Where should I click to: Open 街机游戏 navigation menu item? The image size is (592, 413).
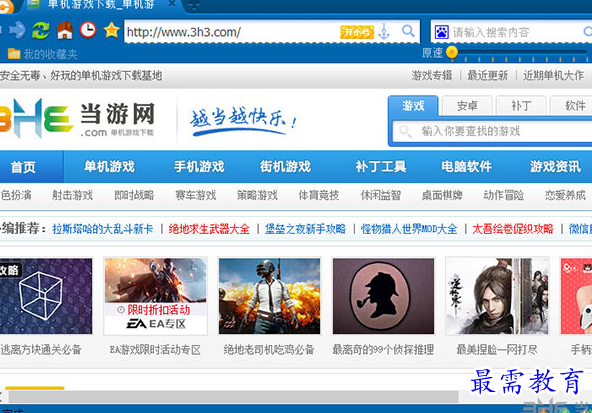(x=285, y=166)
